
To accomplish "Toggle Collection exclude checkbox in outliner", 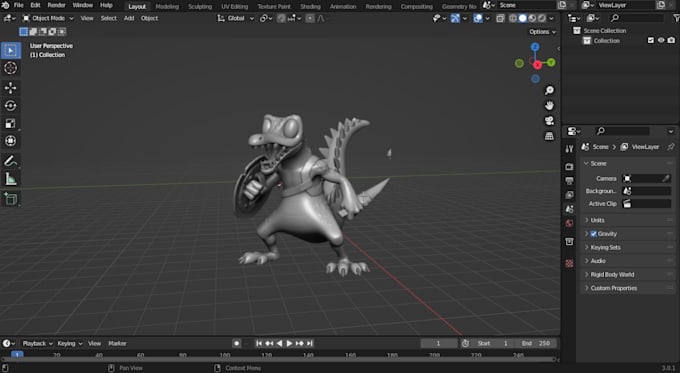I will [651, 40].
